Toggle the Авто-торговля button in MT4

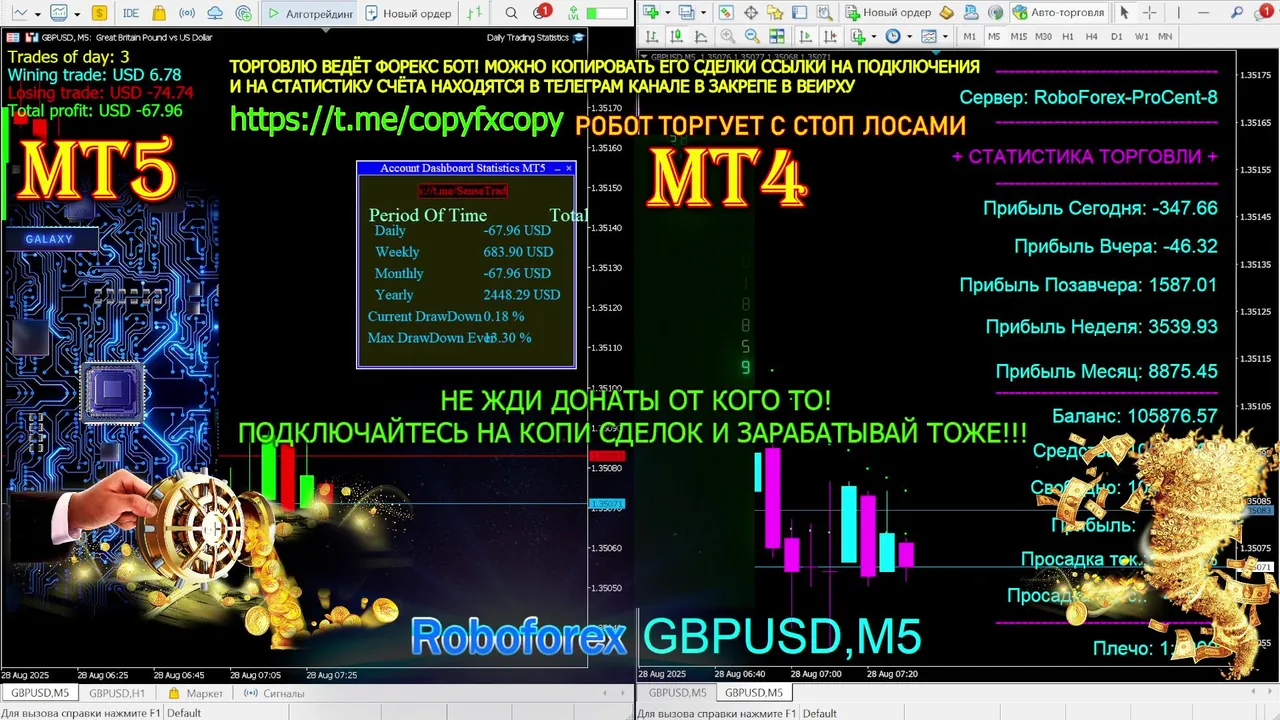[x=1058, y=12]
